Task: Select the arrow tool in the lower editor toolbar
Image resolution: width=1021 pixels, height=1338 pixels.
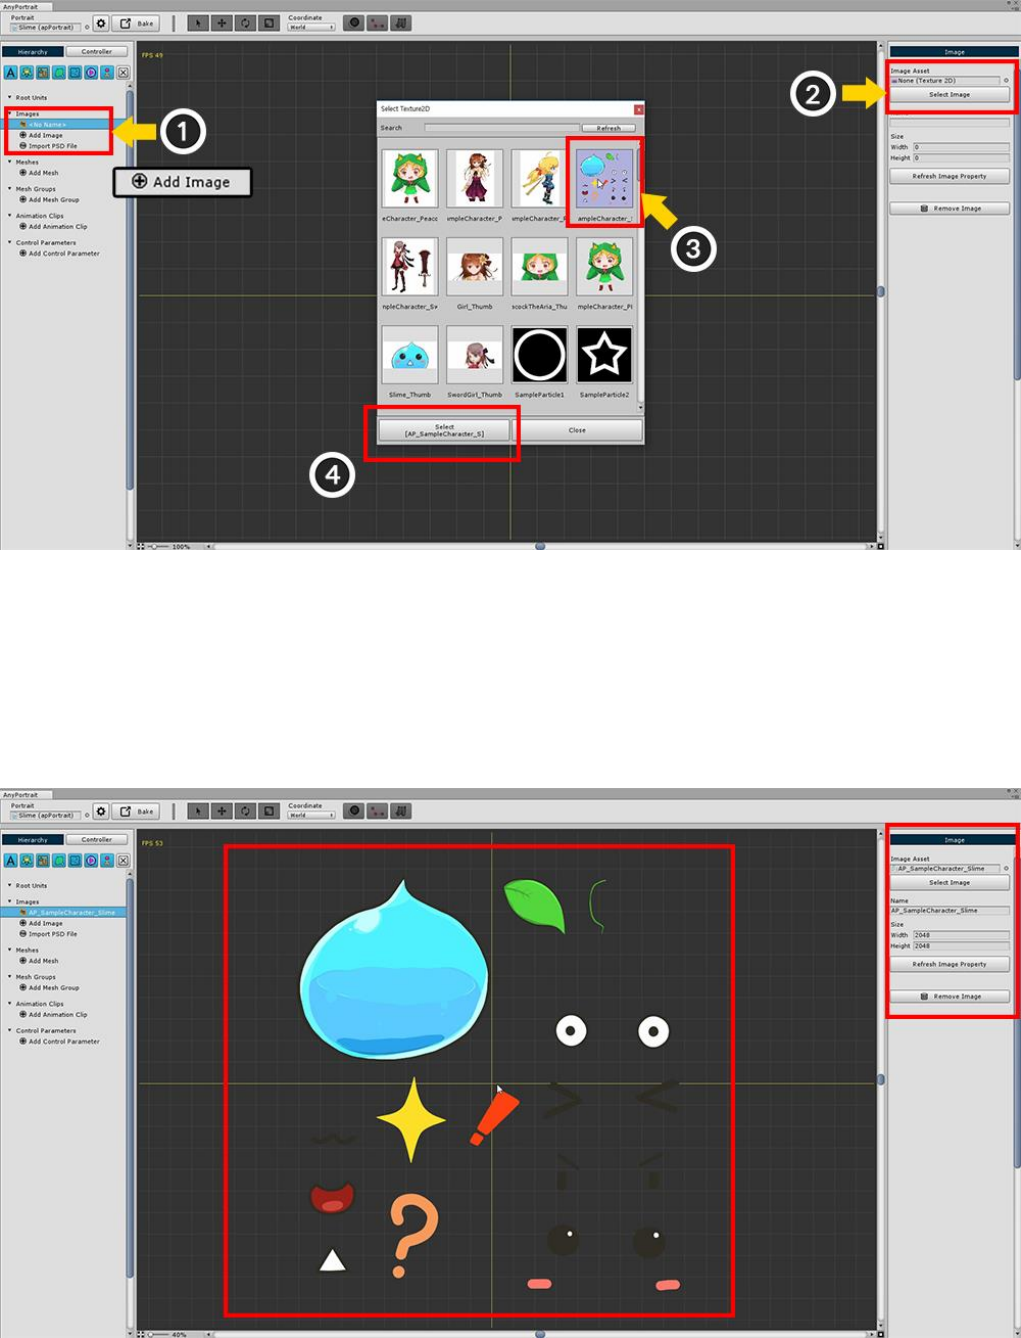Action: click(198, 811)
